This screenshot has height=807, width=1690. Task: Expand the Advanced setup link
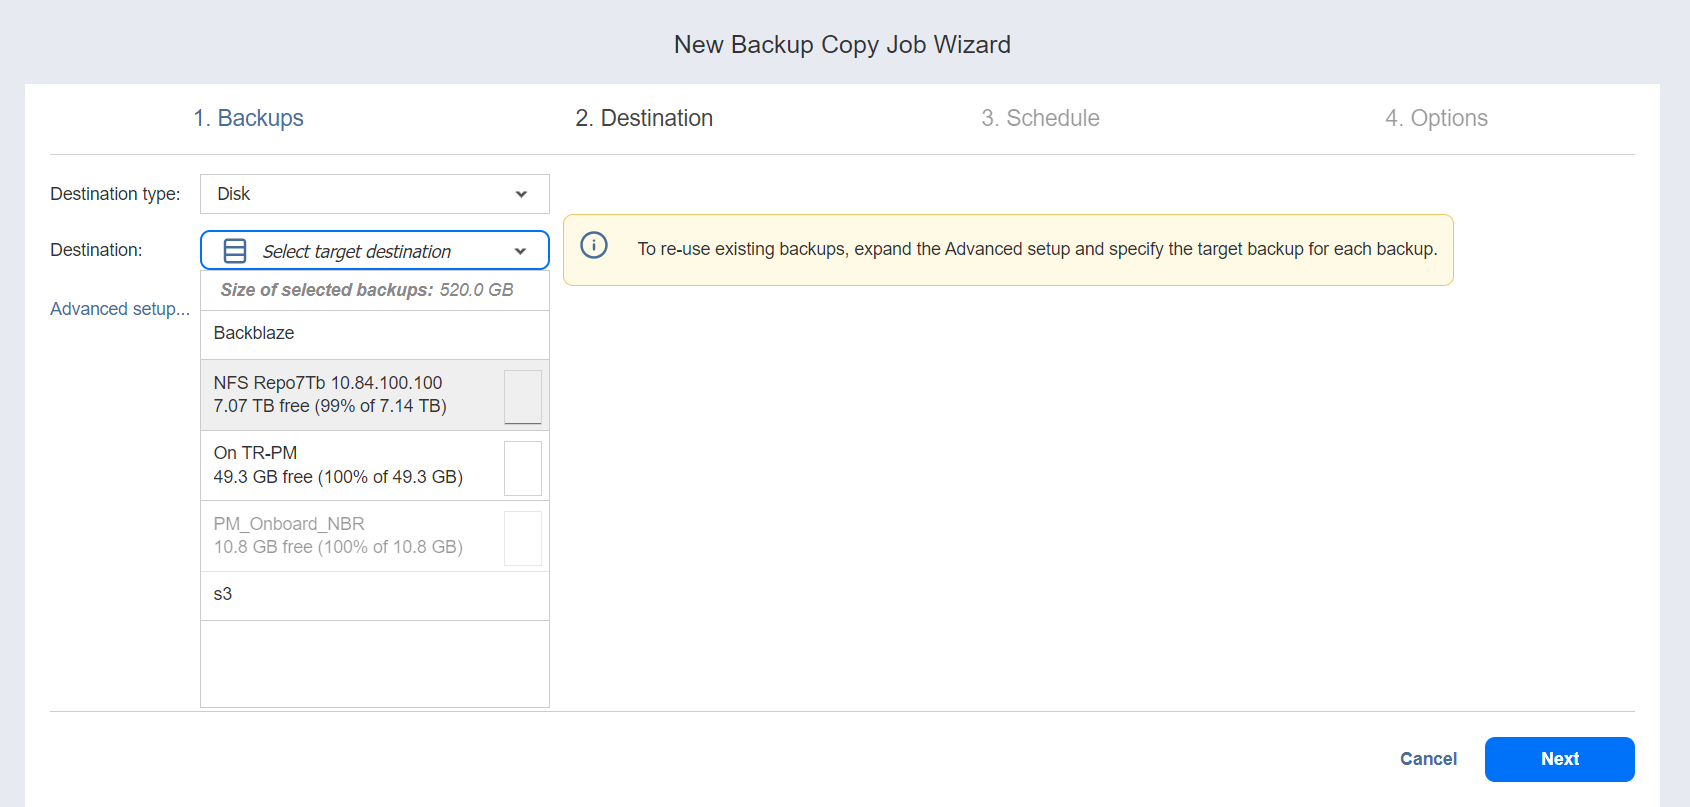(x=120, y=309)
